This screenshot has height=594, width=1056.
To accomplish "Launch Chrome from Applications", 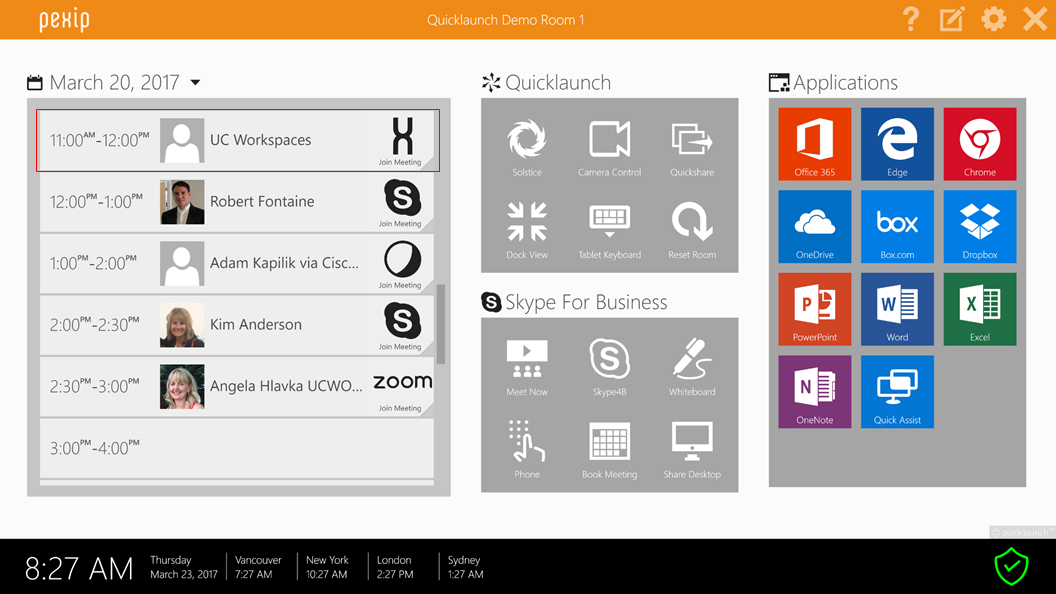I will [x=980, y=144].
